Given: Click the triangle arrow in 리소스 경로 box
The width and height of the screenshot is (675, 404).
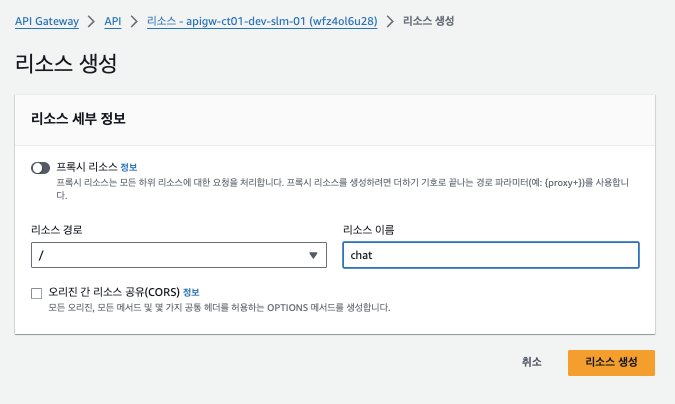Looking at the screenshot, I should 313,255.
